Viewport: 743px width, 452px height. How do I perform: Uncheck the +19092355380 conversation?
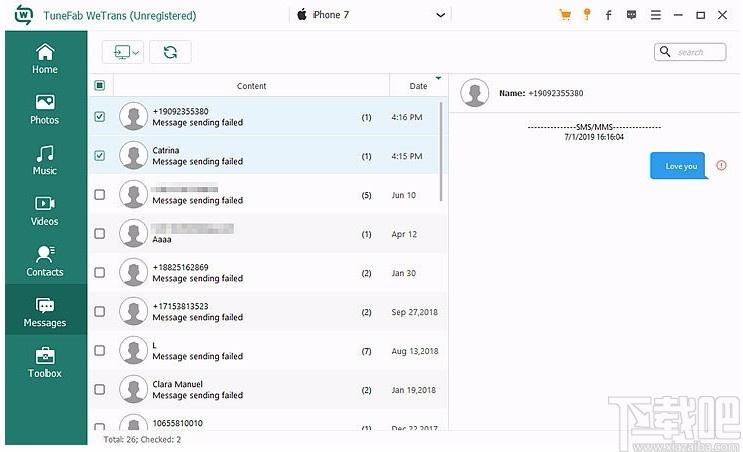[100, 117]
